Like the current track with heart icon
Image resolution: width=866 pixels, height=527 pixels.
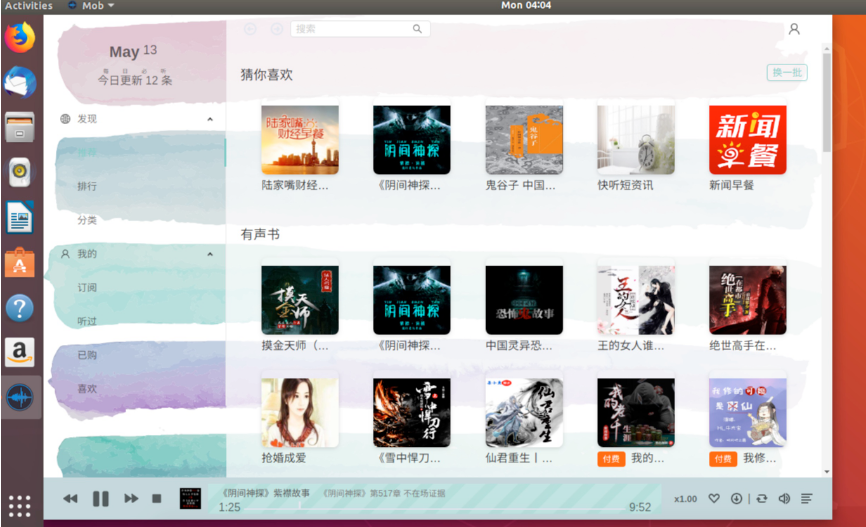pyautogui.click(x=714, y=498)
